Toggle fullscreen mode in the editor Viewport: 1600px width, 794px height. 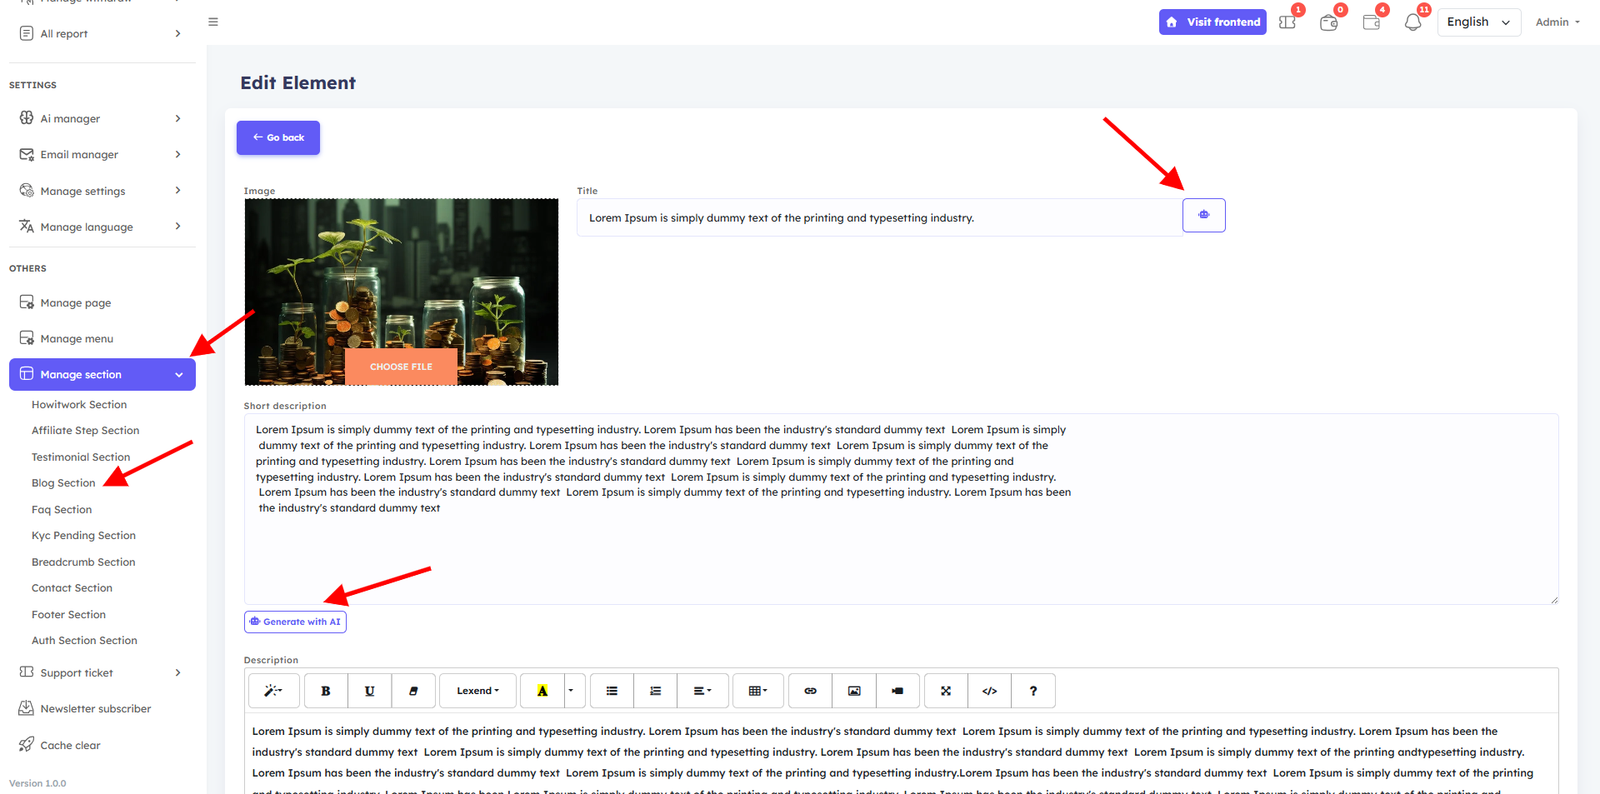tap(945, 691)
